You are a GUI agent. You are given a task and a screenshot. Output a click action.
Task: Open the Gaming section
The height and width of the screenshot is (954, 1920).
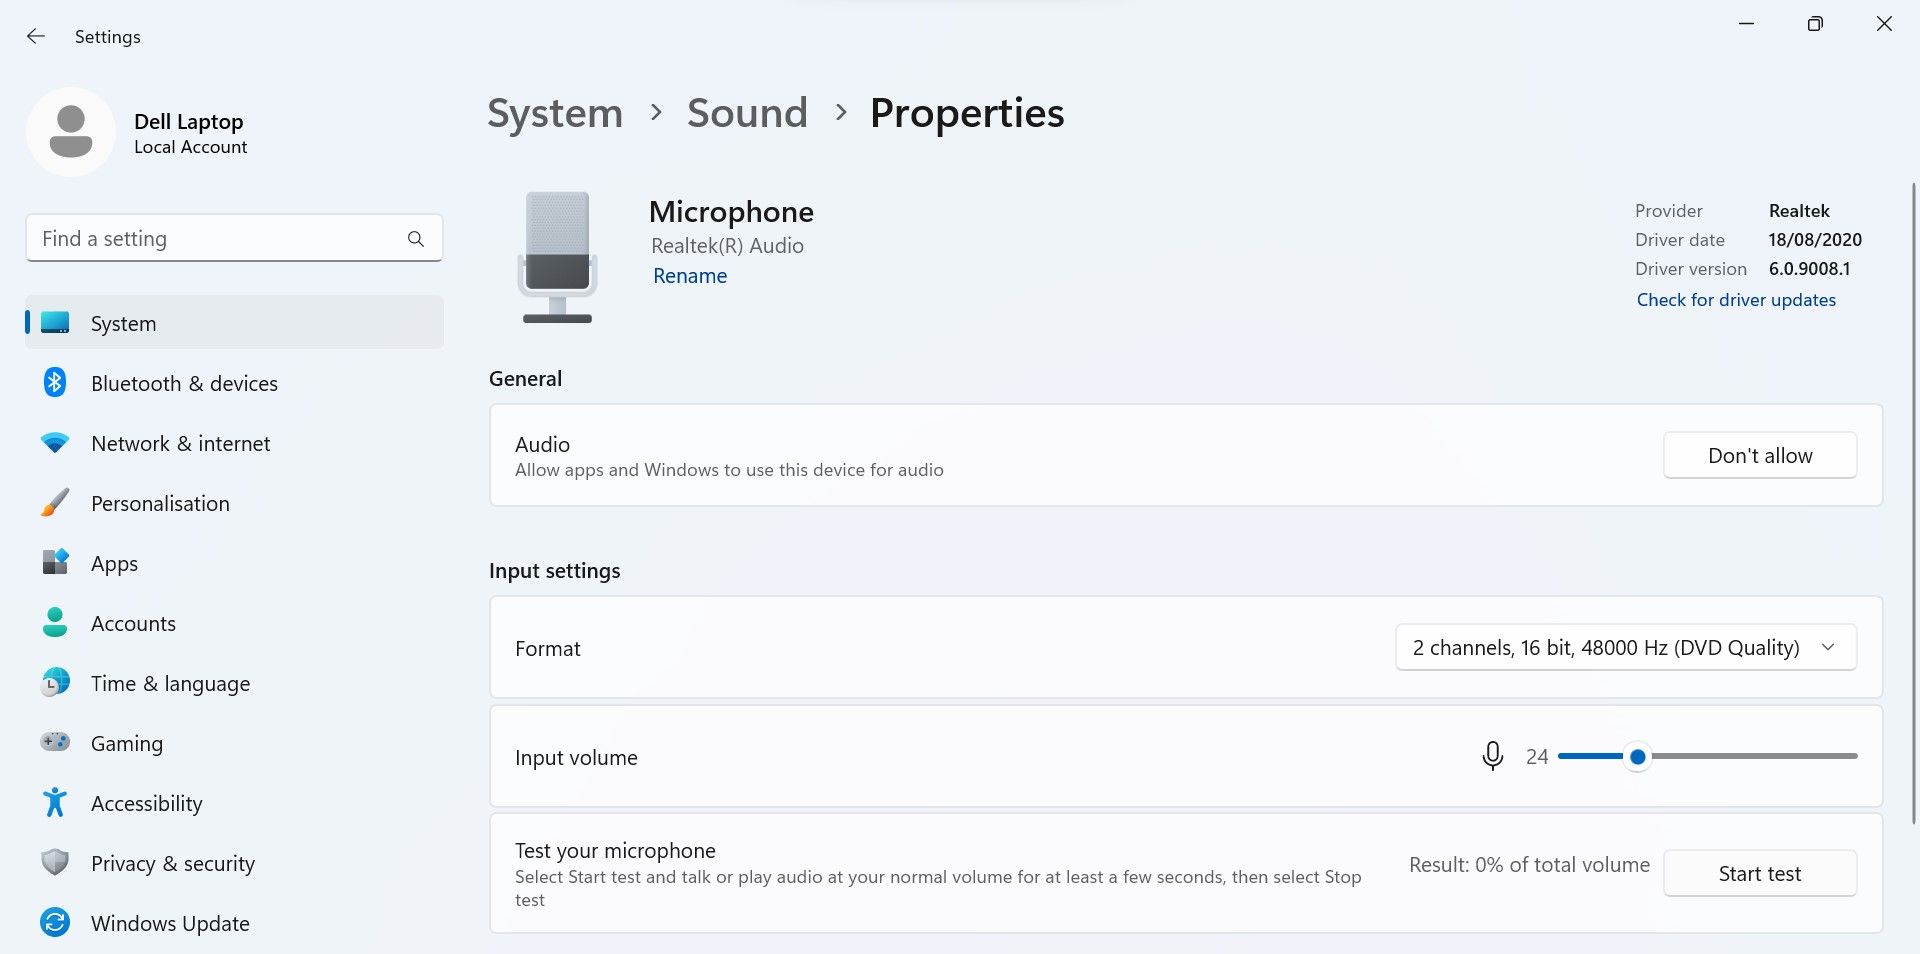pyautogui.click(x=127, y=743)
